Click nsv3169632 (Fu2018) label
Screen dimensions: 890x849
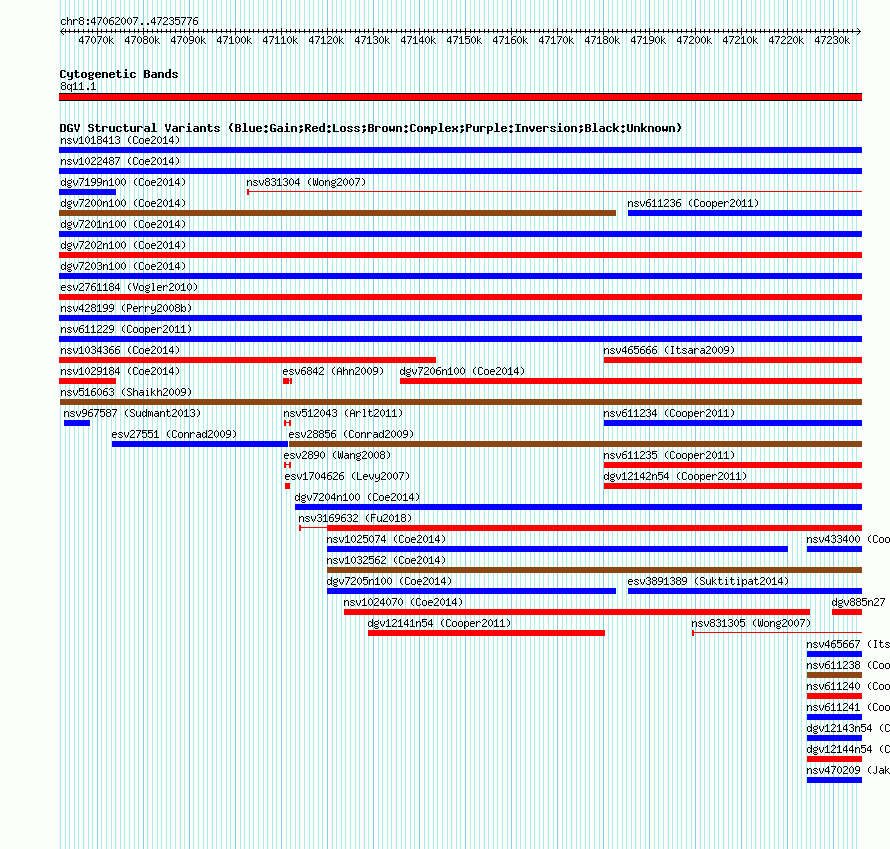click(355, 518)
